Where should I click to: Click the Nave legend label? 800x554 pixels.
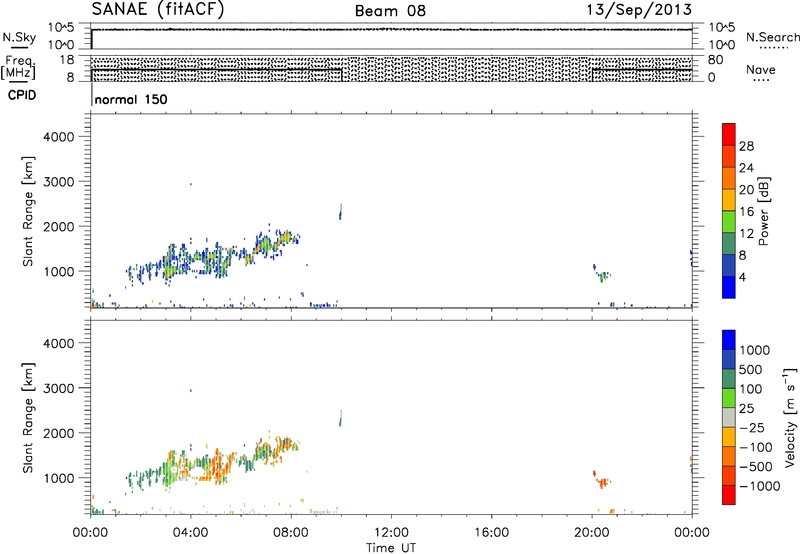tap(761, 69)
